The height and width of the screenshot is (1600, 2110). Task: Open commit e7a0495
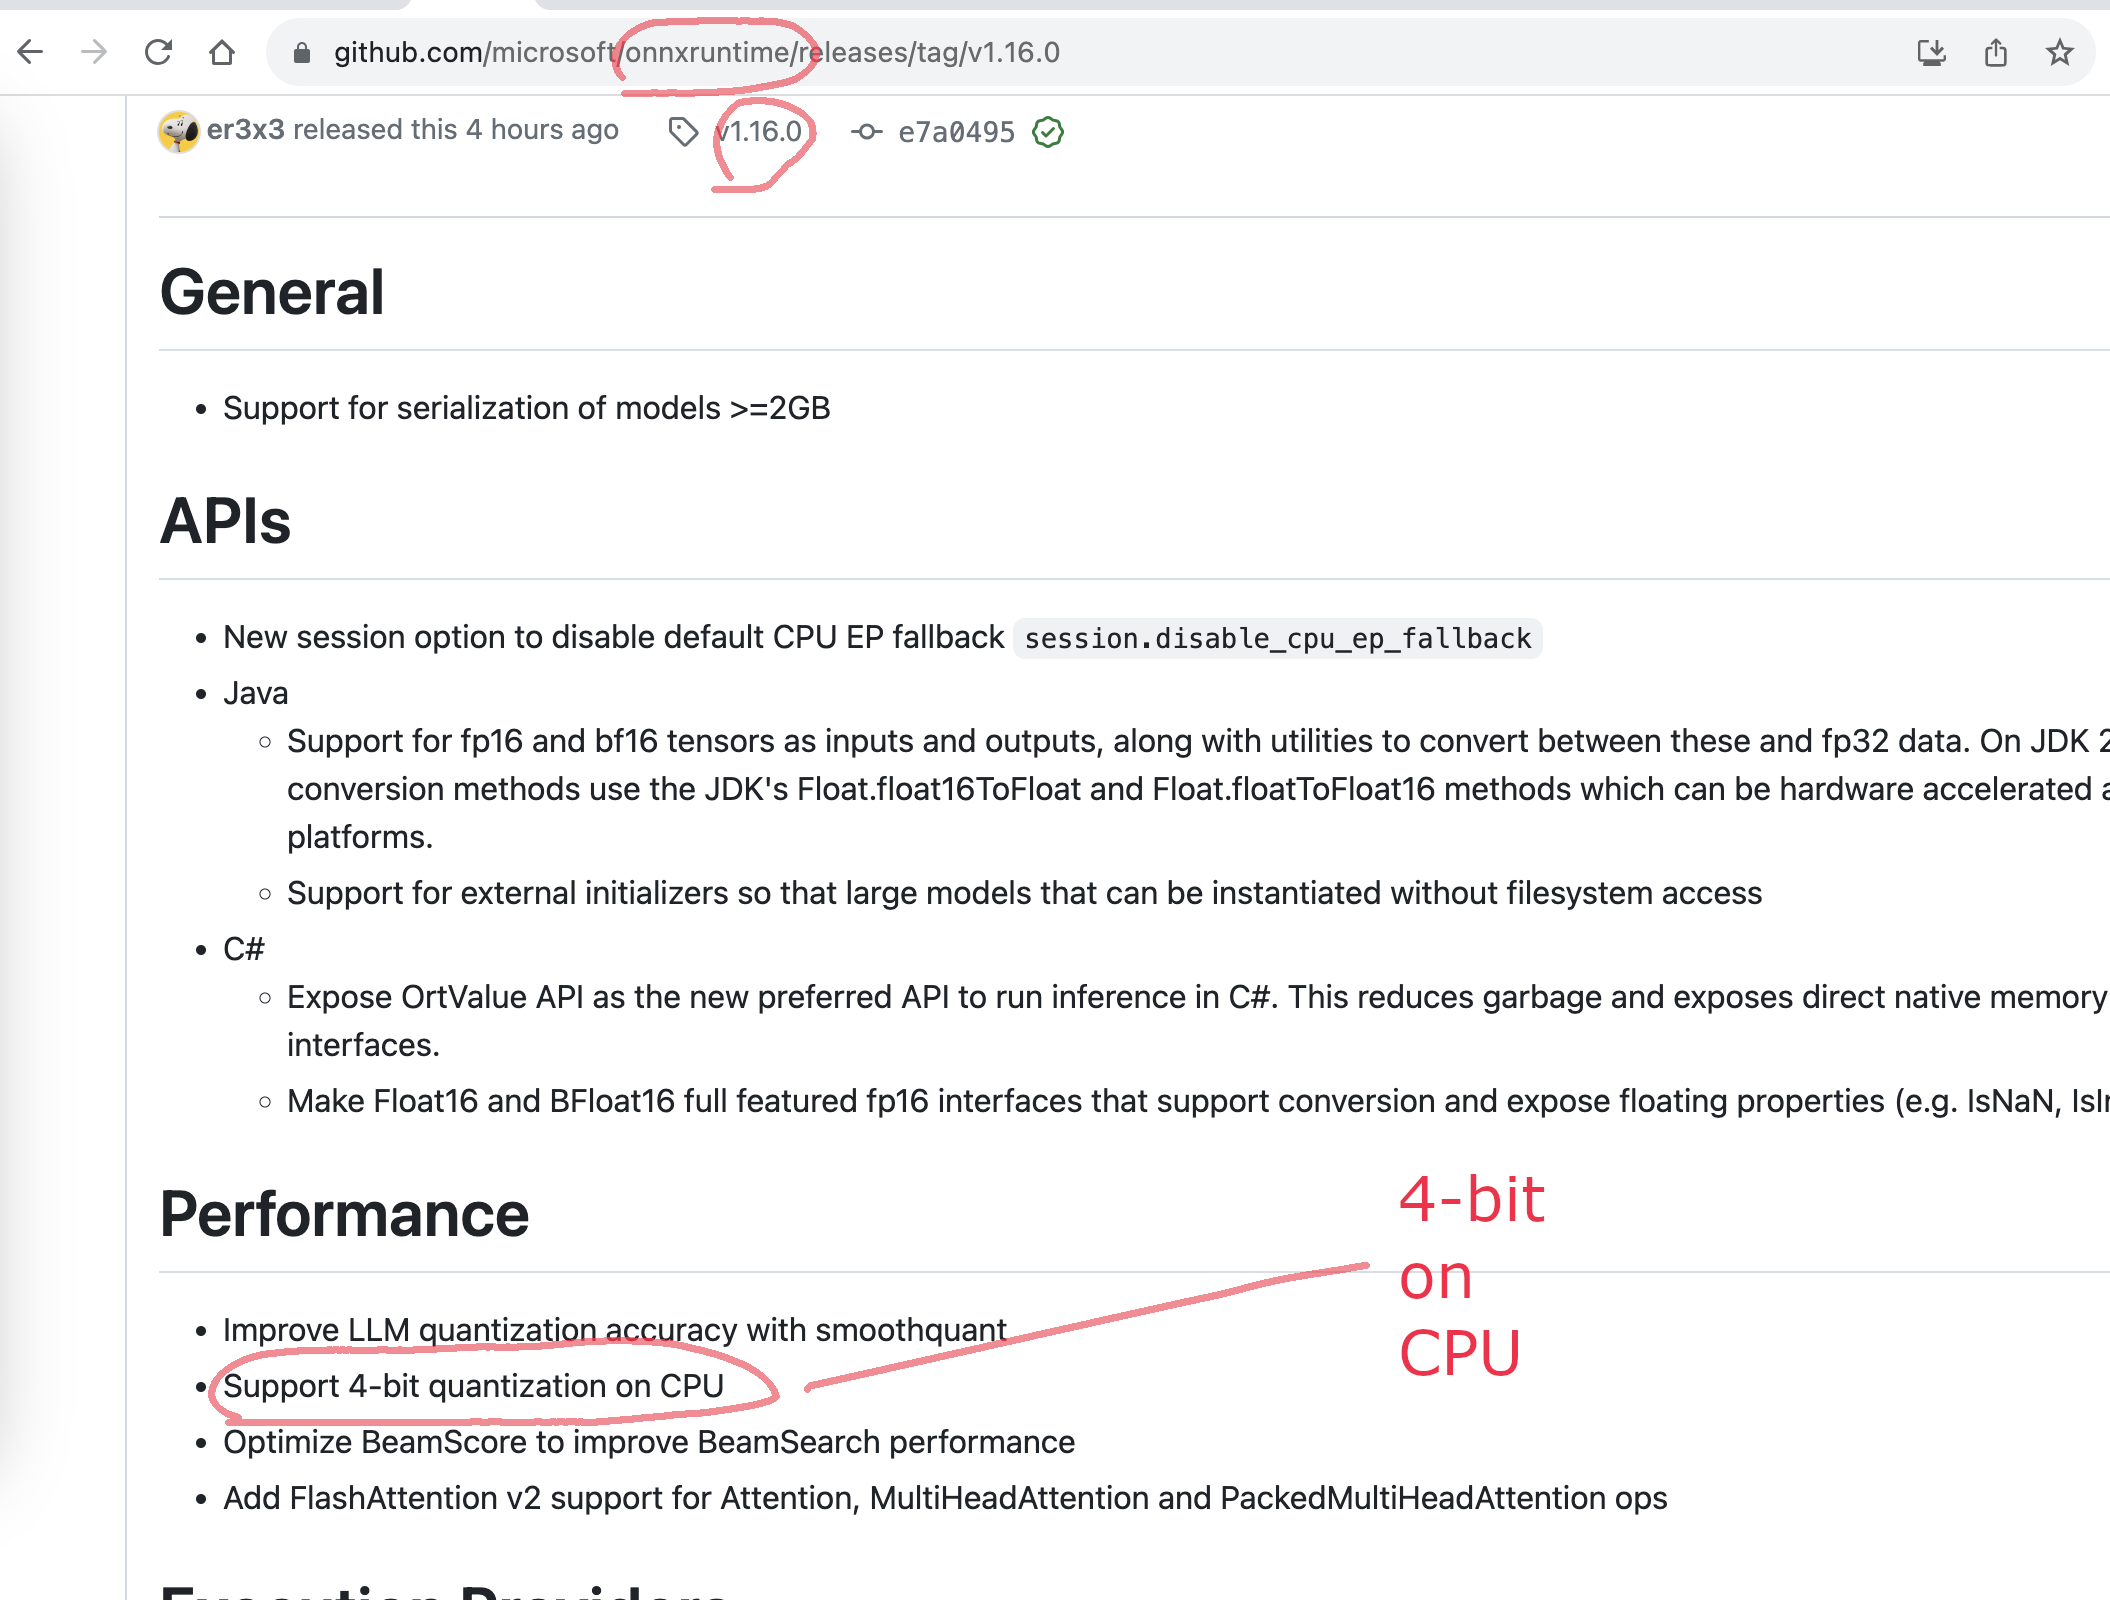pyautogui.click(x=954, y=131)
